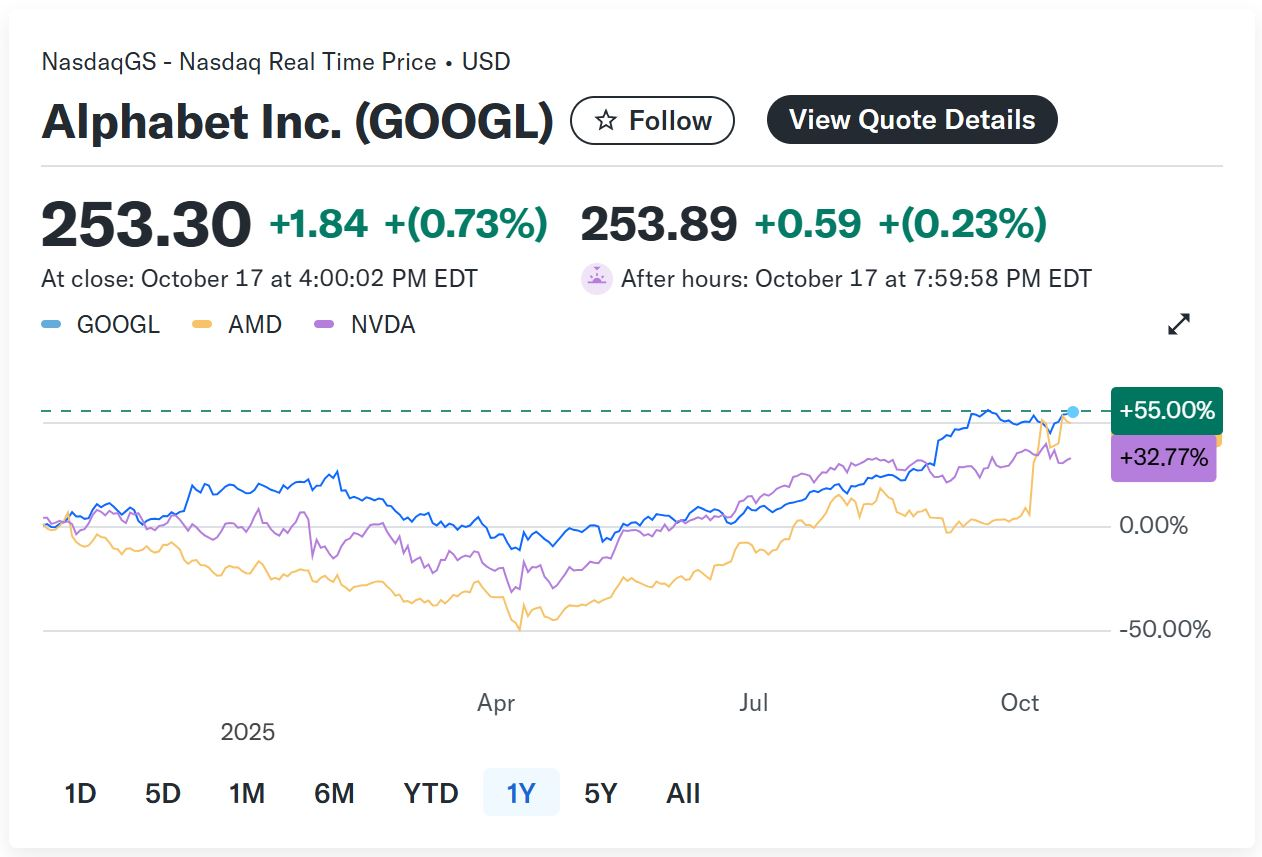Click the purple +32.77% NVDA label
This screenshot has width=1262, height=857.
click(1163, 459)
